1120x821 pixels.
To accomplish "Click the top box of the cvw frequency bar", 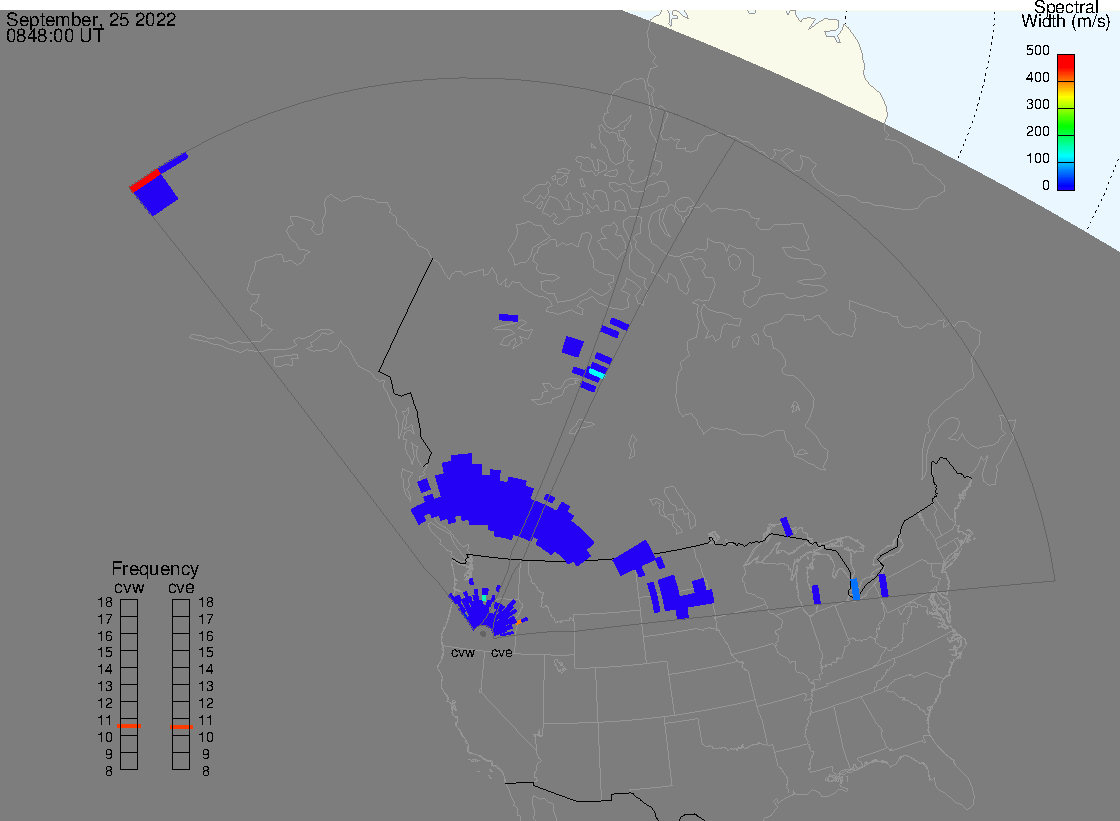I will coord(129,607).
